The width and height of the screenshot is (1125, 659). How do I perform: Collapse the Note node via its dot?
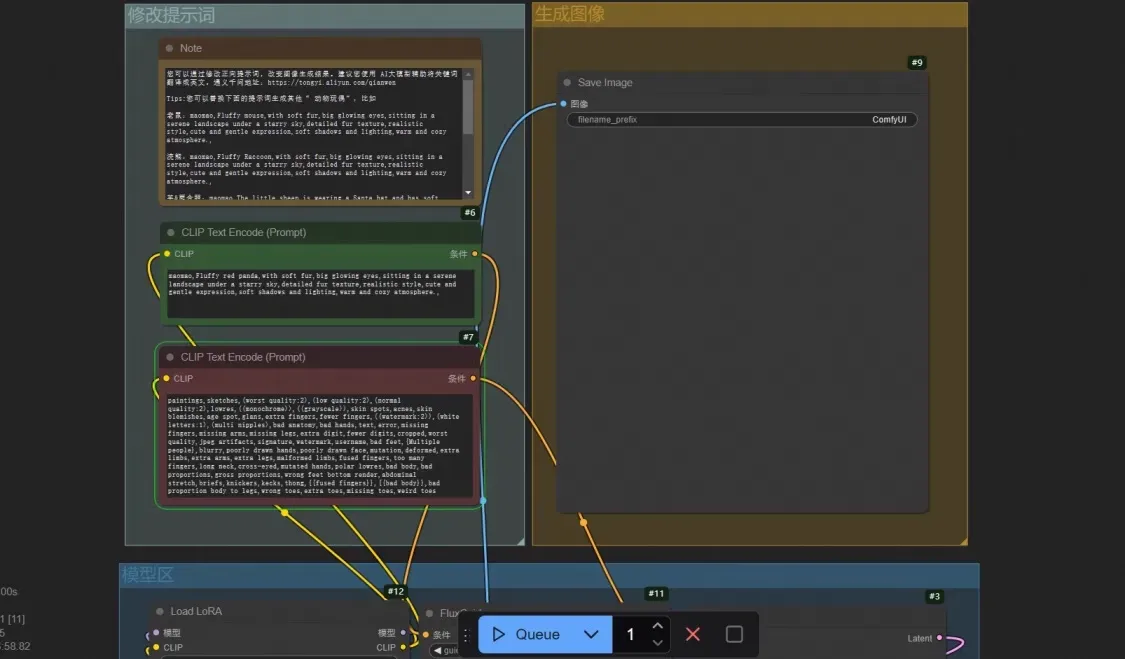[x=169, y=48]
